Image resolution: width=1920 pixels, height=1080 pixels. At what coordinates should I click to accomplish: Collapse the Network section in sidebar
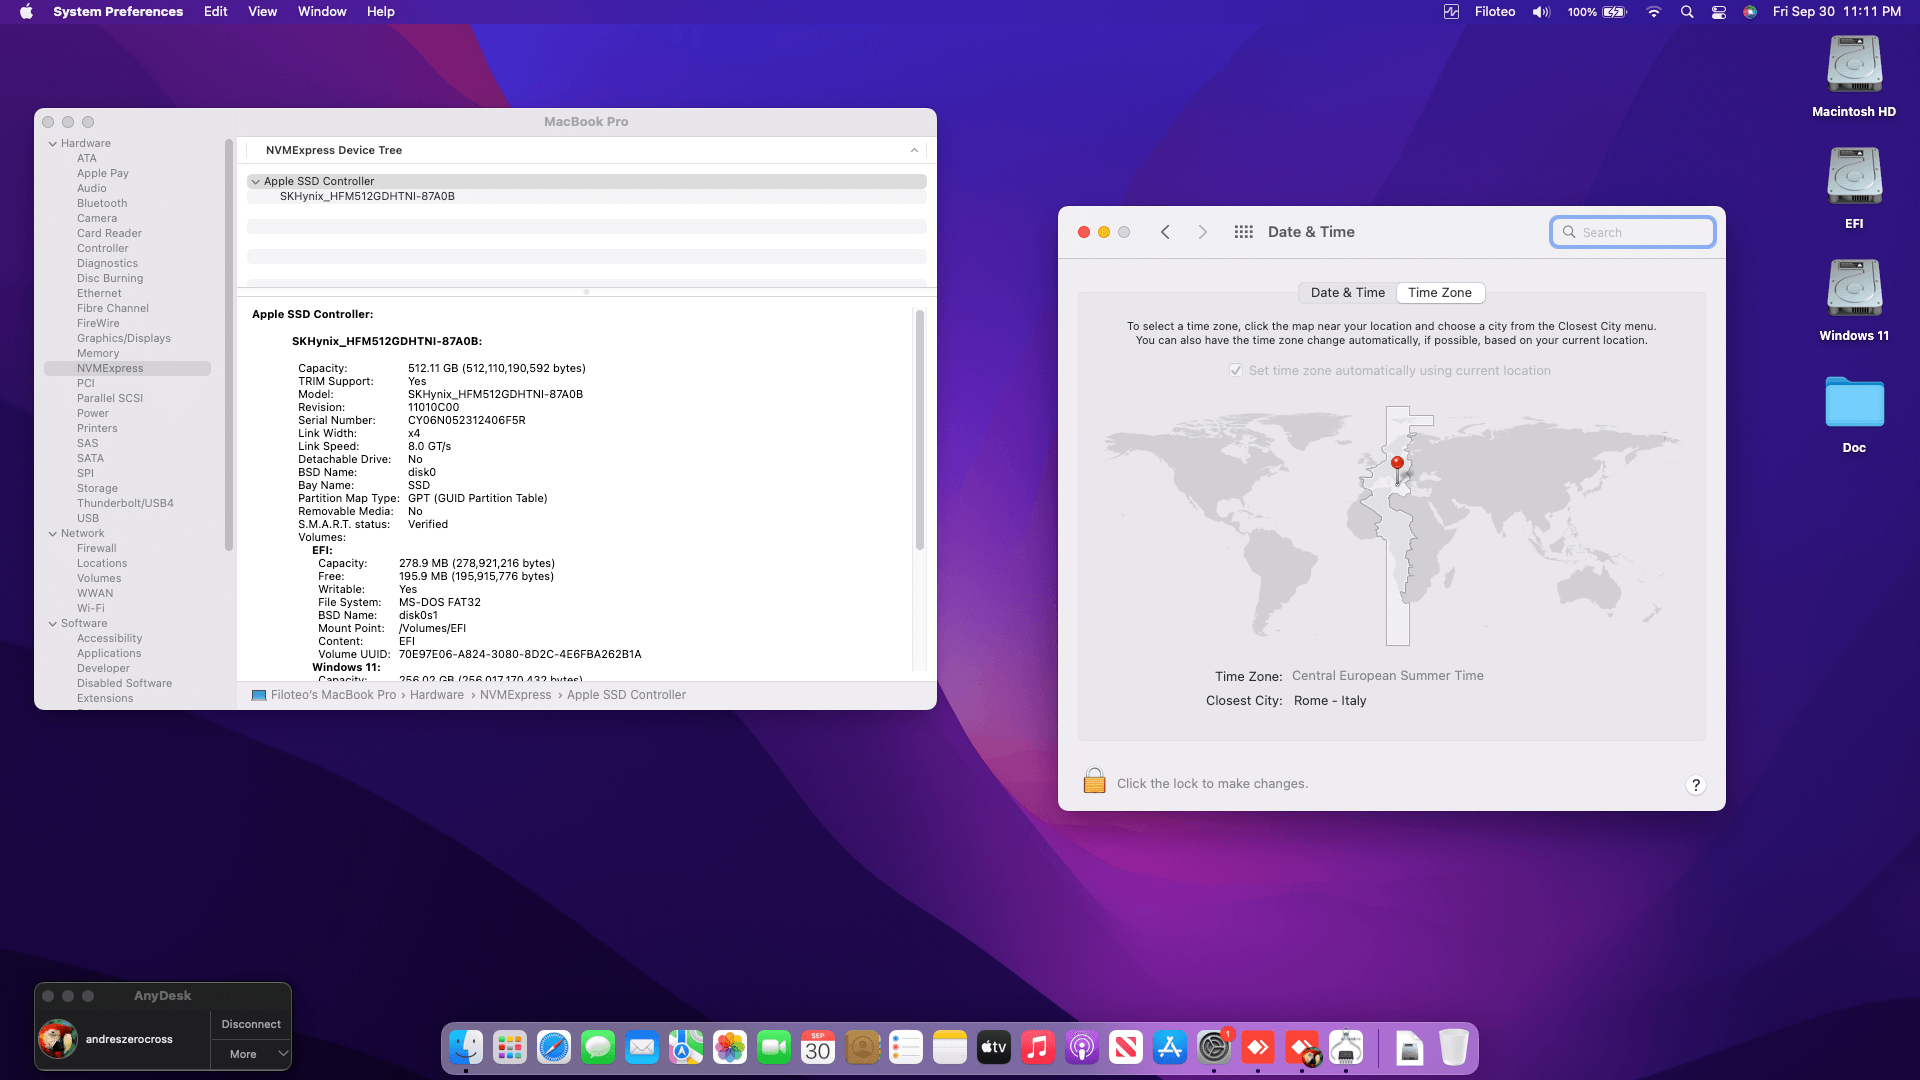(53, 534)
